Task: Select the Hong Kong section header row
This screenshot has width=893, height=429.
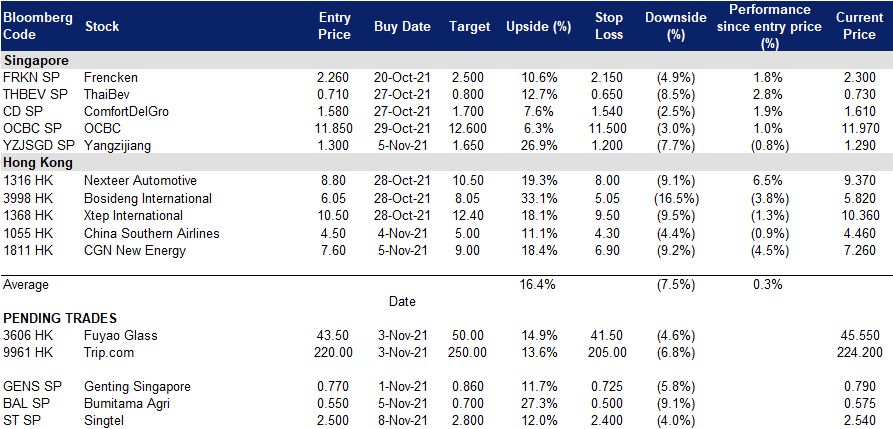Action: coord(446,163)
